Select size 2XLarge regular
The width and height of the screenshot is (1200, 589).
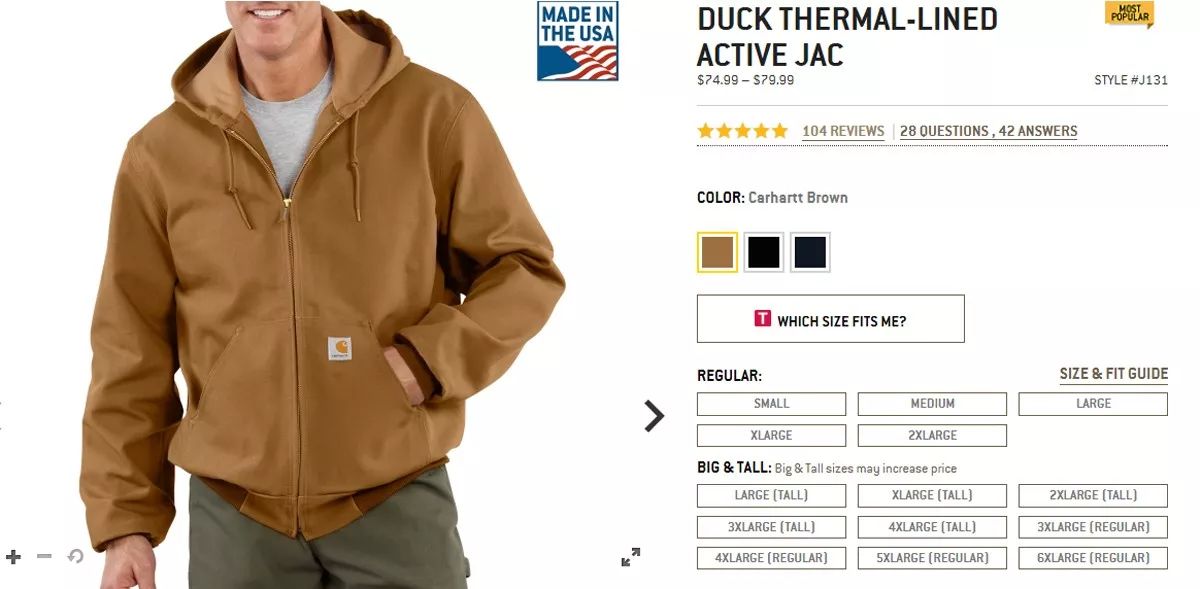pyautogui.click(x=932, y=436)
